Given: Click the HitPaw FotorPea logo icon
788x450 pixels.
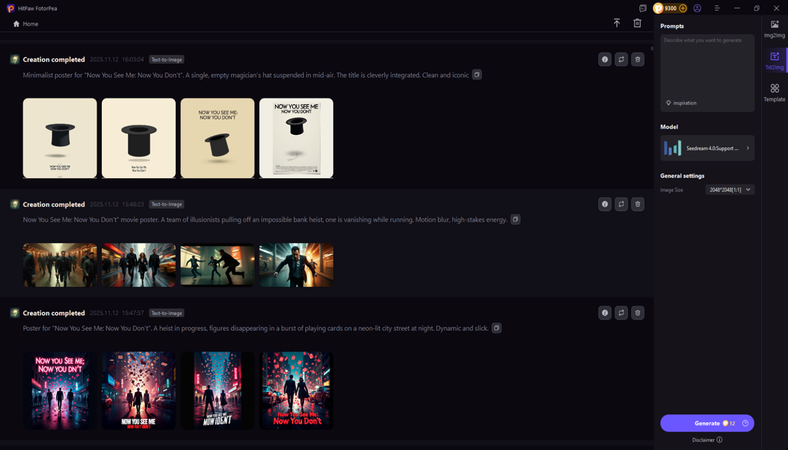Looking at the screenshot, I should click(11, 9).
